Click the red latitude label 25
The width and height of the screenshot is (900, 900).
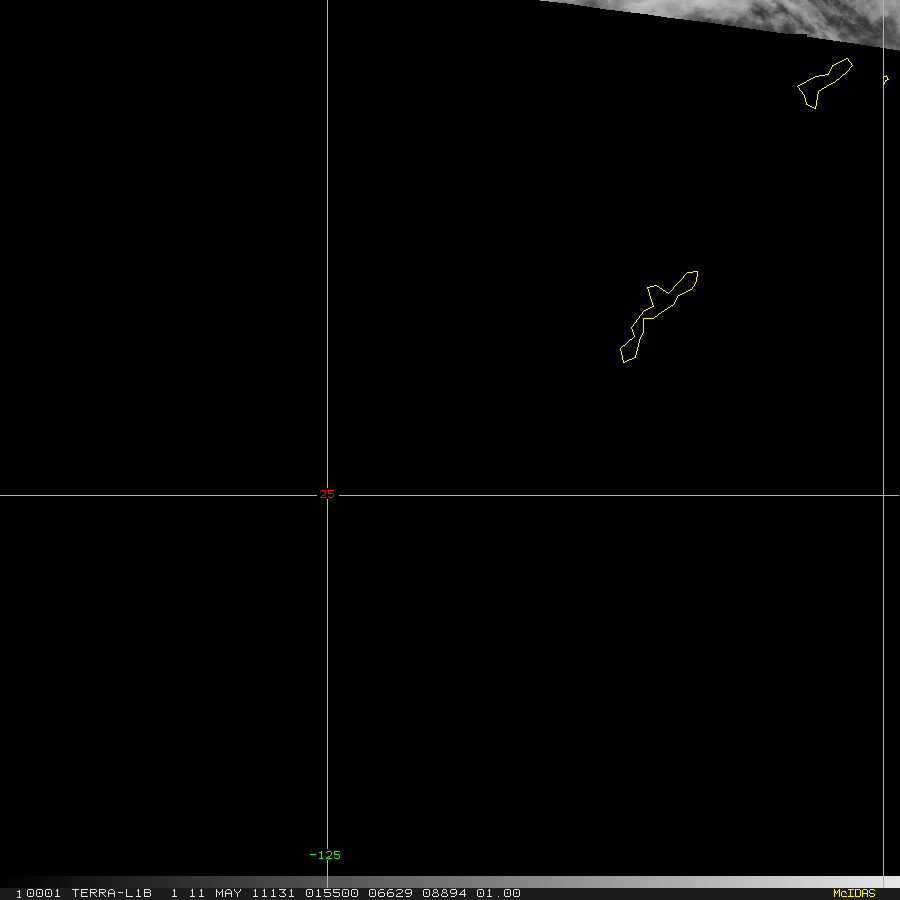pos(327,494)
